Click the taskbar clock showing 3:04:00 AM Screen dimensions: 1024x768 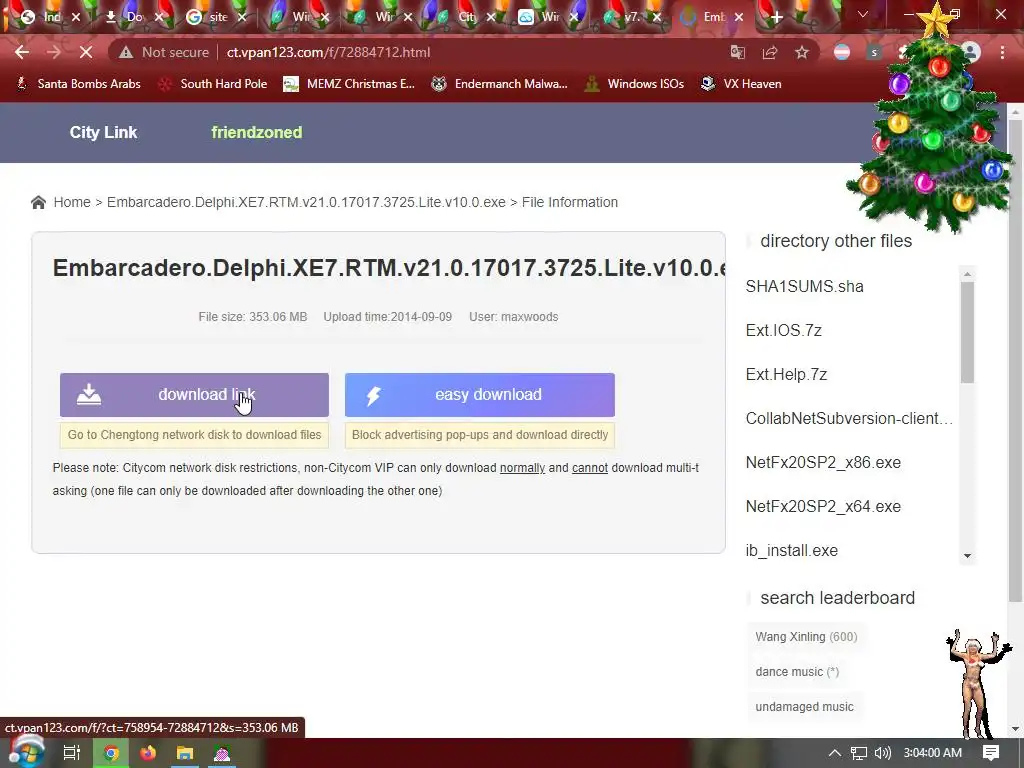coord(933,753)
